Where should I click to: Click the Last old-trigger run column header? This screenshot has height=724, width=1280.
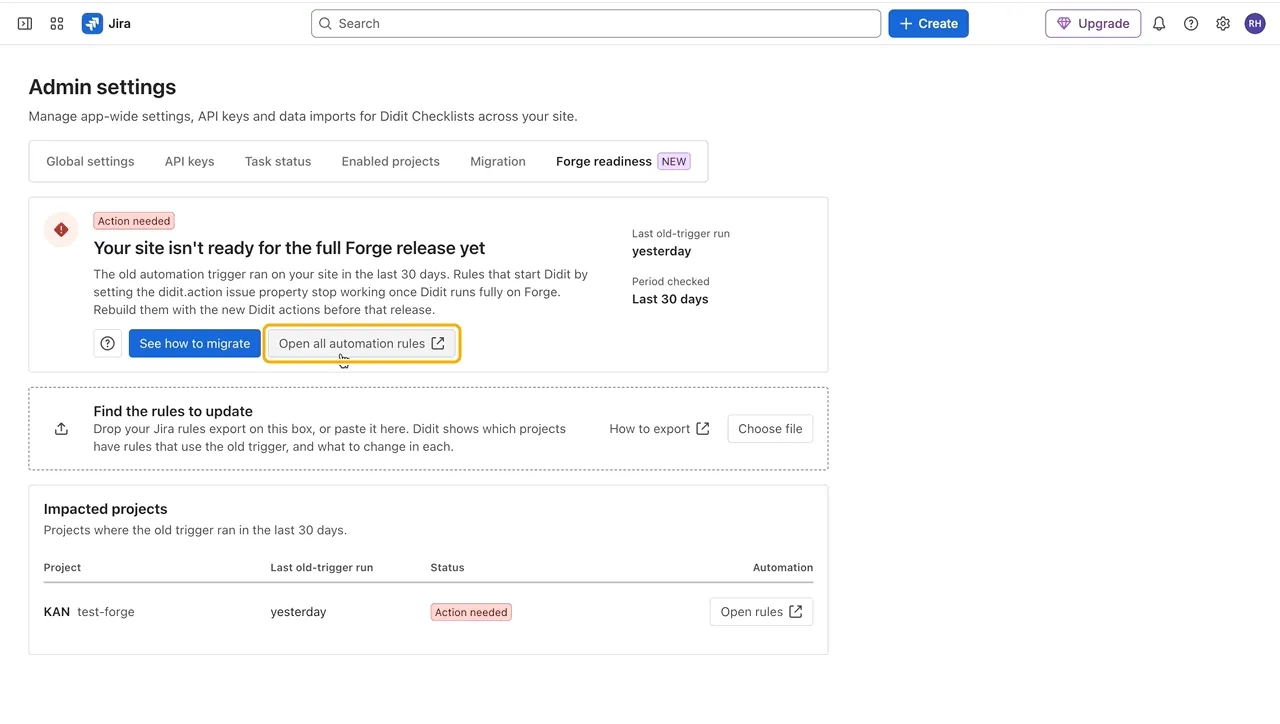coord(322,567)
